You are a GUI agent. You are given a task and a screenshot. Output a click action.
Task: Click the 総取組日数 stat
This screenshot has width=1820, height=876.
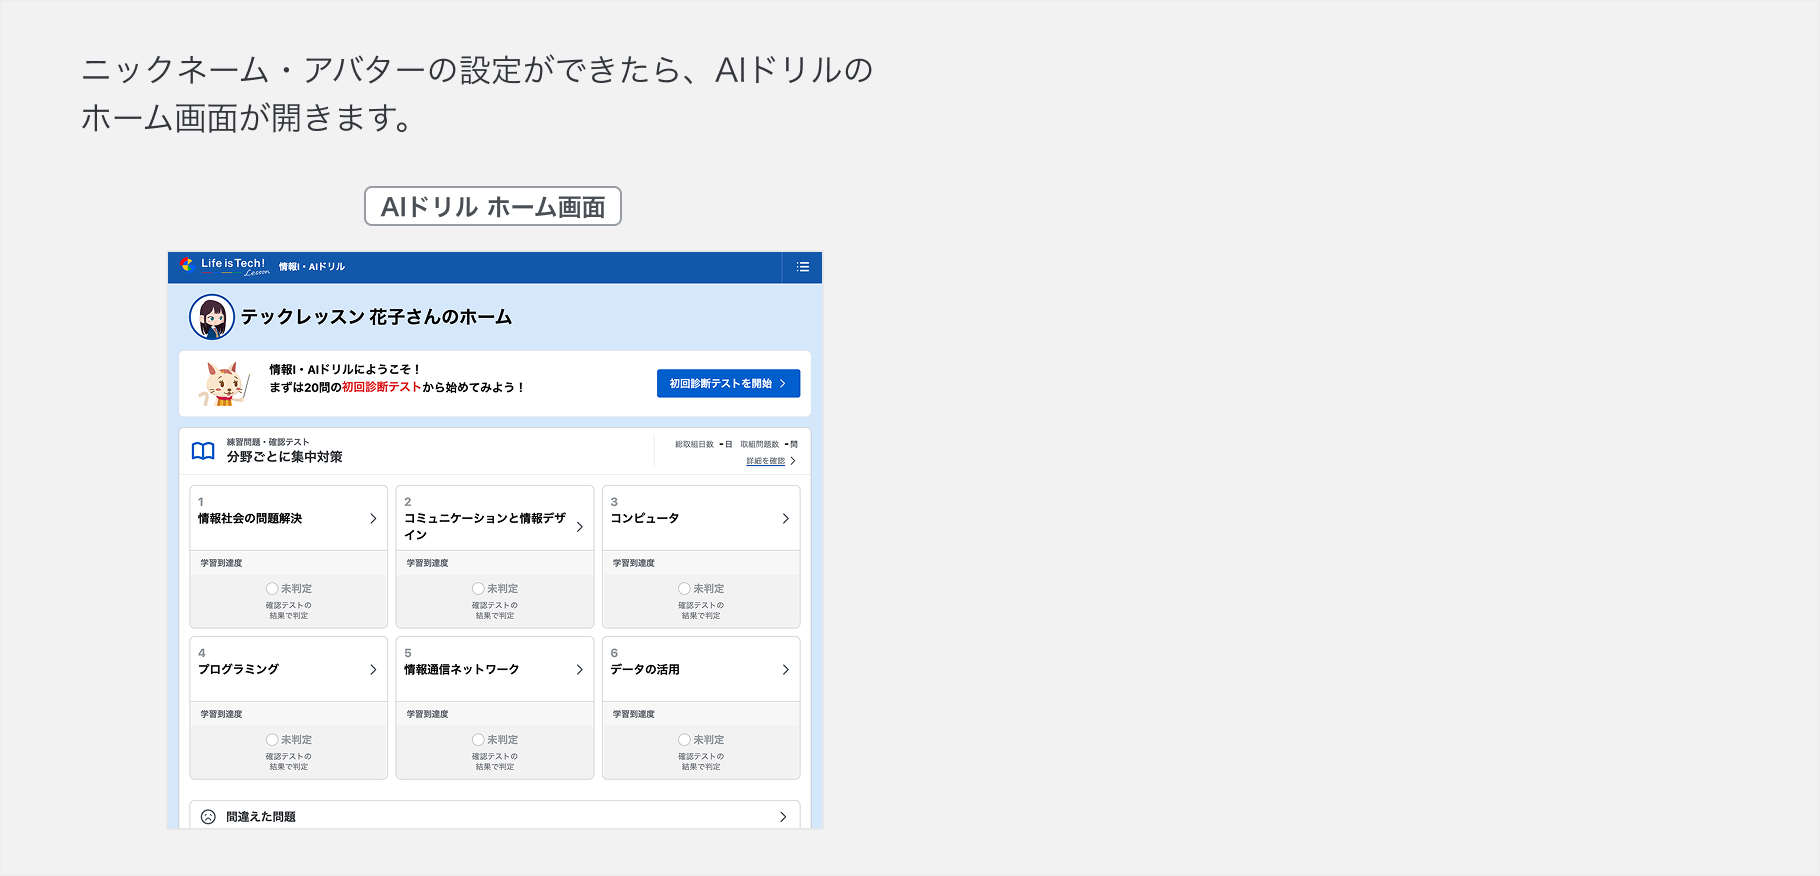click(703, 444)
